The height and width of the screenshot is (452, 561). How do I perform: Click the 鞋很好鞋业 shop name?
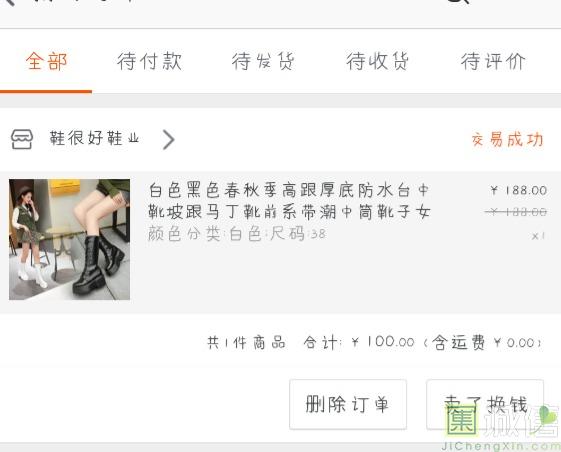point(94,138)
